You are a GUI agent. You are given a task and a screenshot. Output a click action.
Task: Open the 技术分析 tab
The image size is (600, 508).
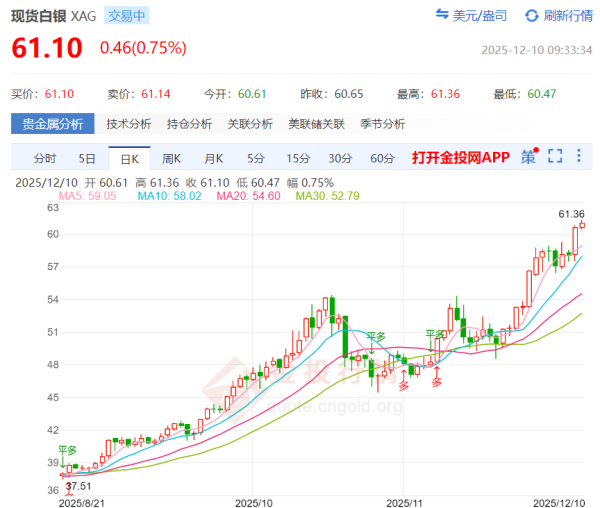(129, 124)
